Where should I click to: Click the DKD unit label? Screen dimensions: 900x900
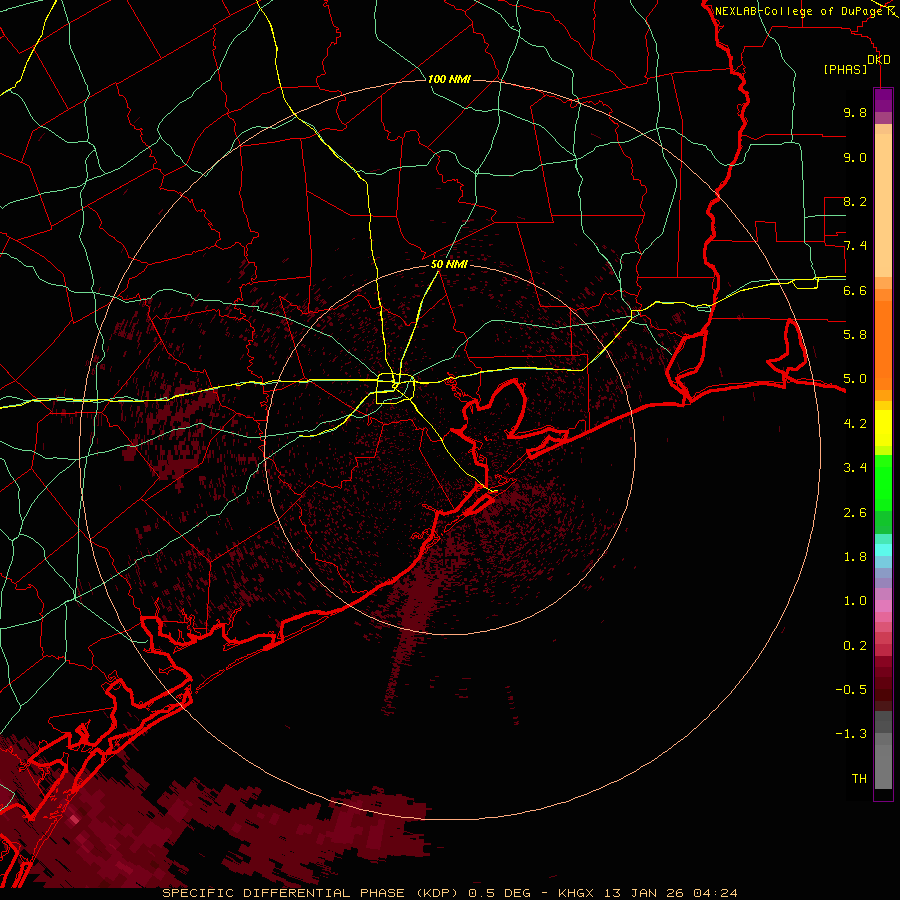(879, 60)
